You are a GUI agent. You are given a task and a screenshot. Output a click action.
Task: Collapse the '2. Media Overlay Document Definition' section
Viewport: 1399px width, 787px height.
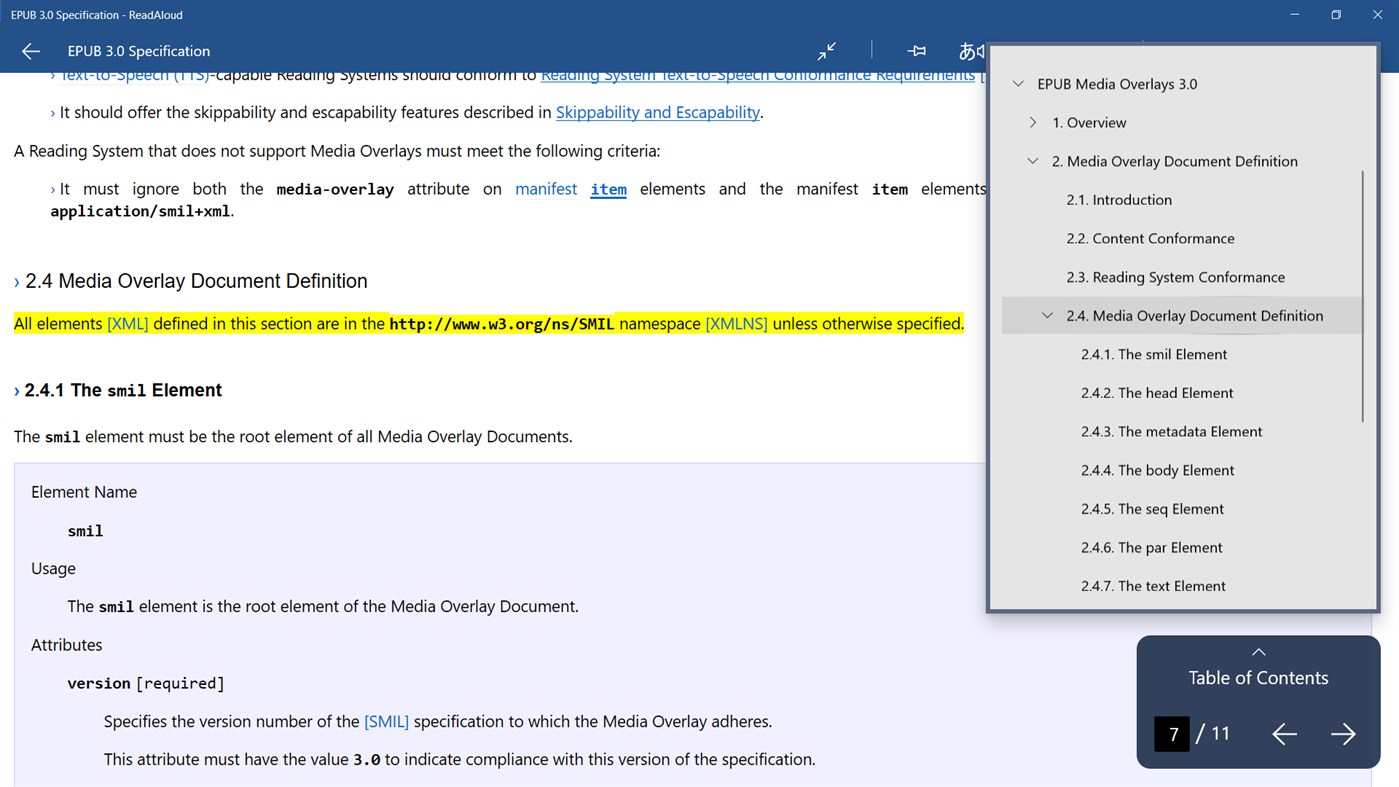1032,160
